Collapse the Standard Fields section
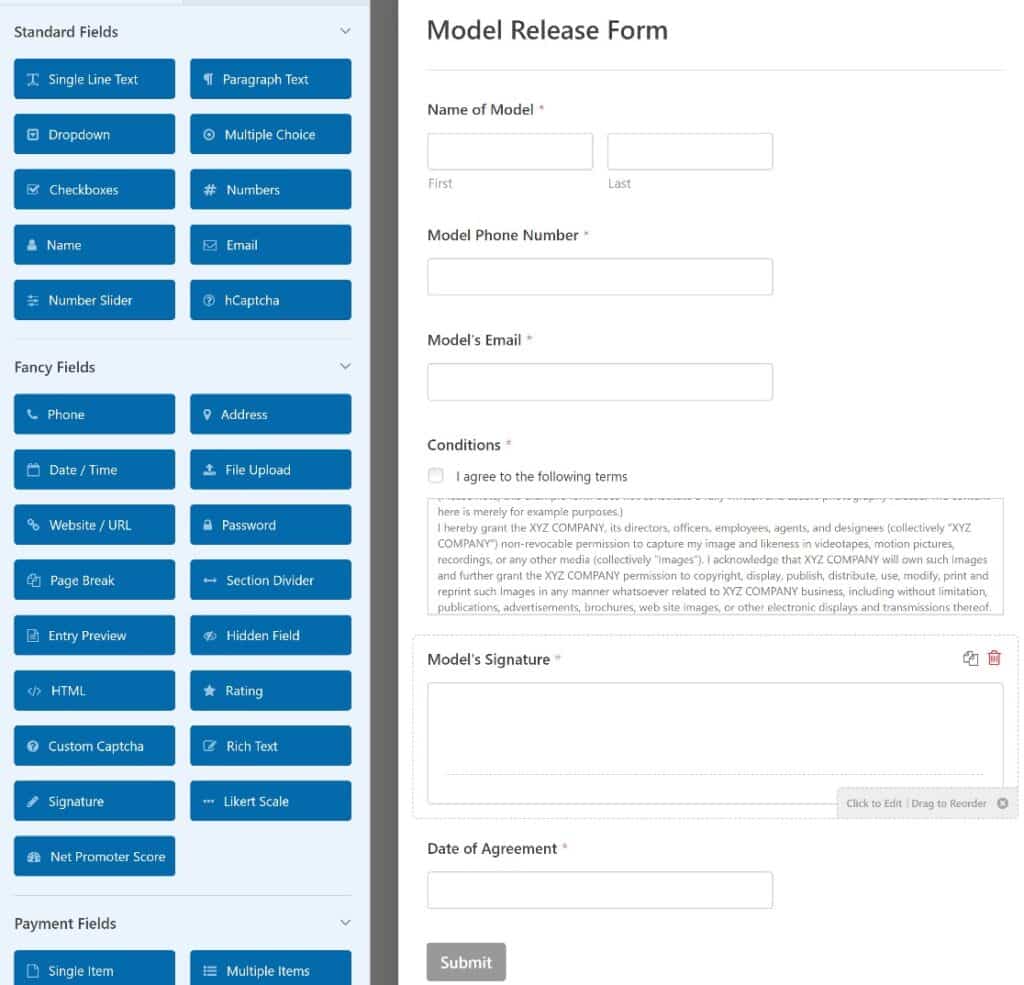 pyautogui.click(x=344, y=31)
